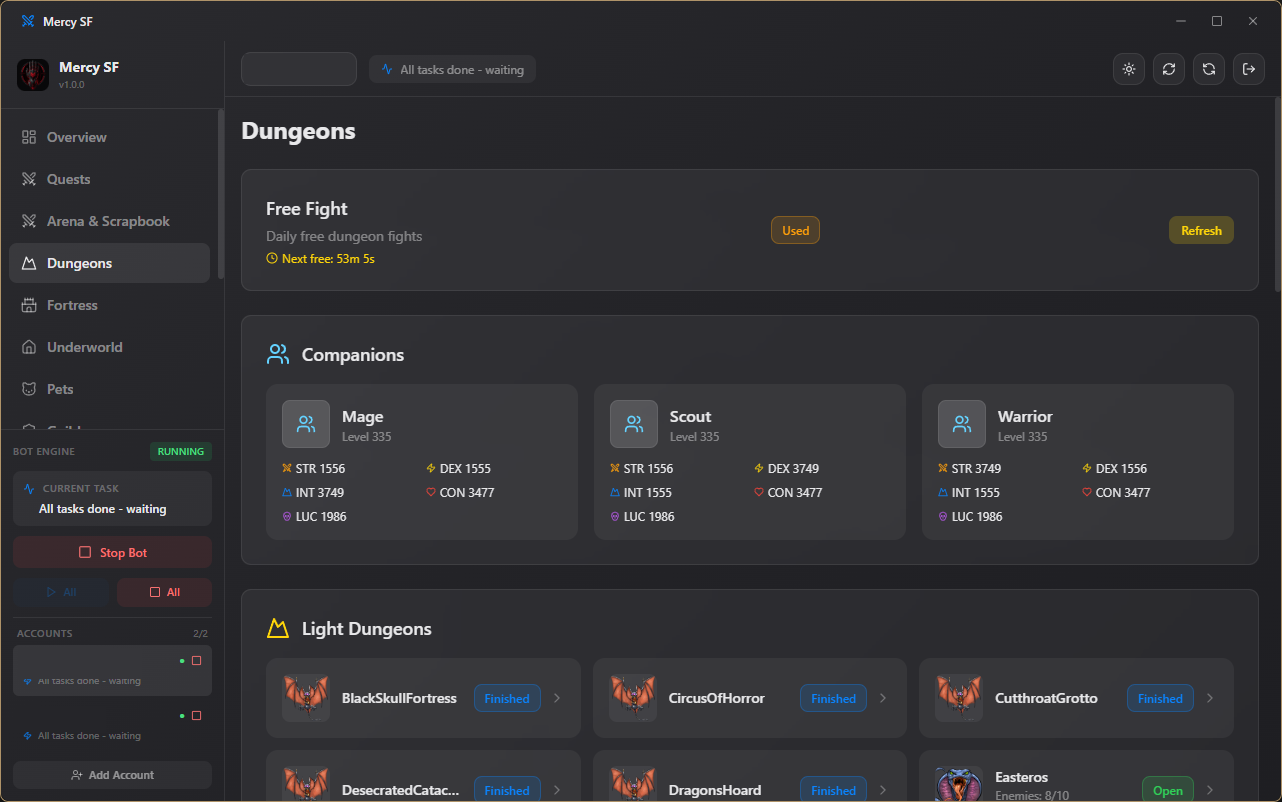Click the Used badge in Free Fight
Image resolution: width=1282 pixels, height=802 pixels.
[796, 230]
